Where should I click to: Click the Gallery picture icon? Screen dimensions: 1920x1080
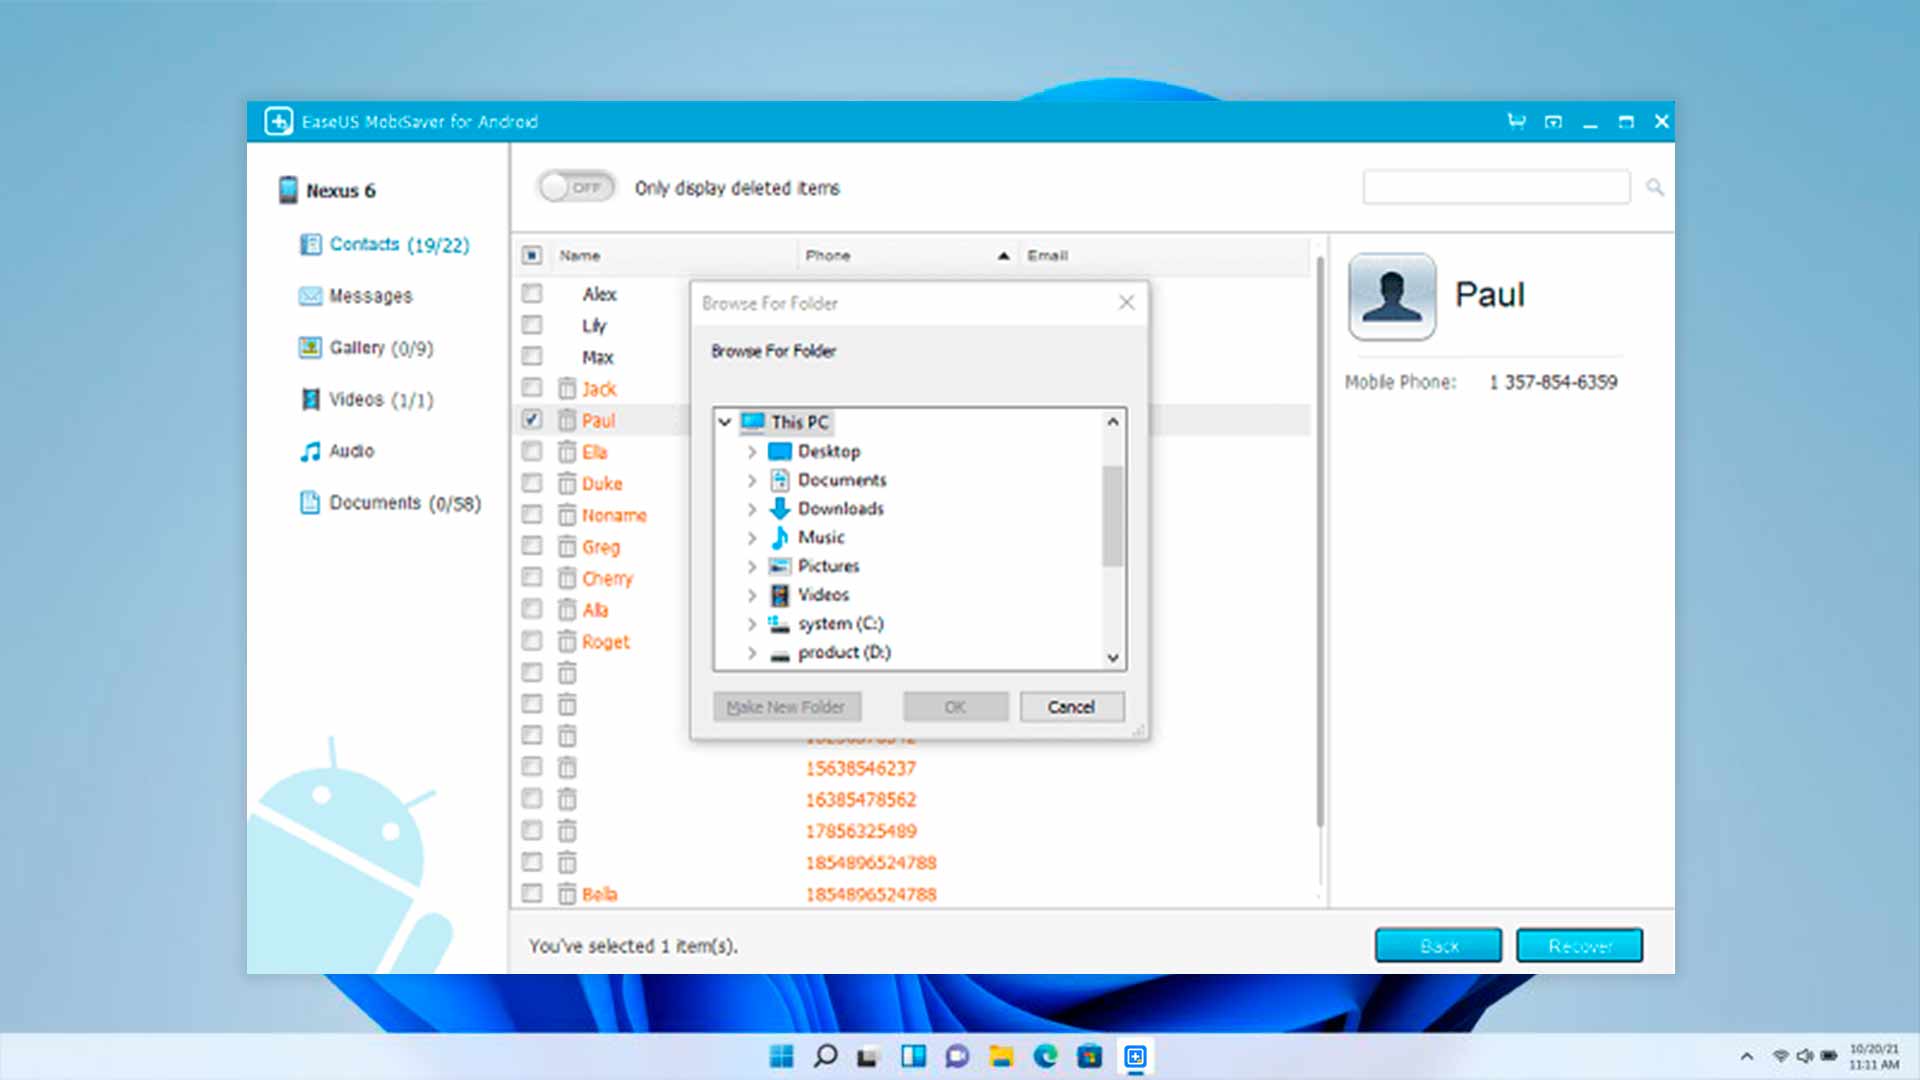(311, 347)
